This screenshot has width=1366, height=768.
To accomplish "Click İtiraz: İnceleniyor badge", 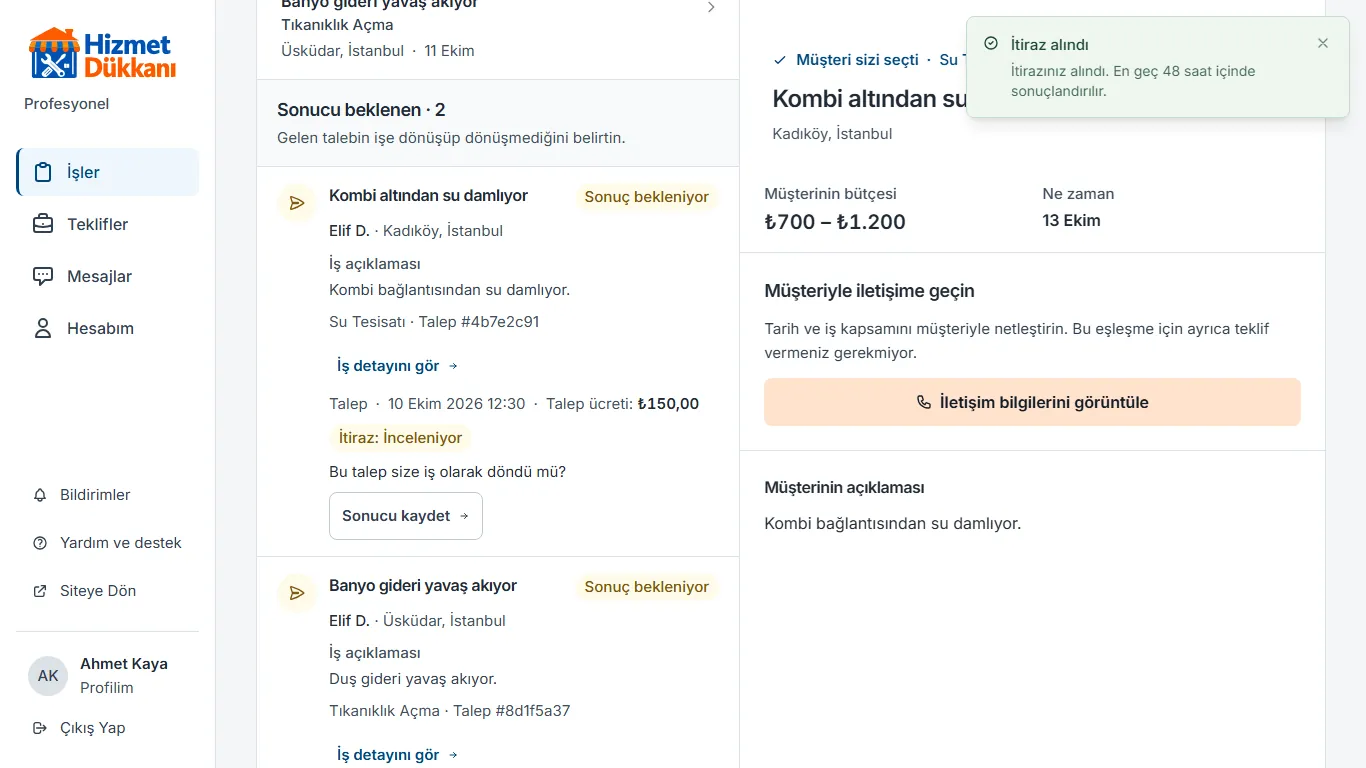I will [400, 438].
